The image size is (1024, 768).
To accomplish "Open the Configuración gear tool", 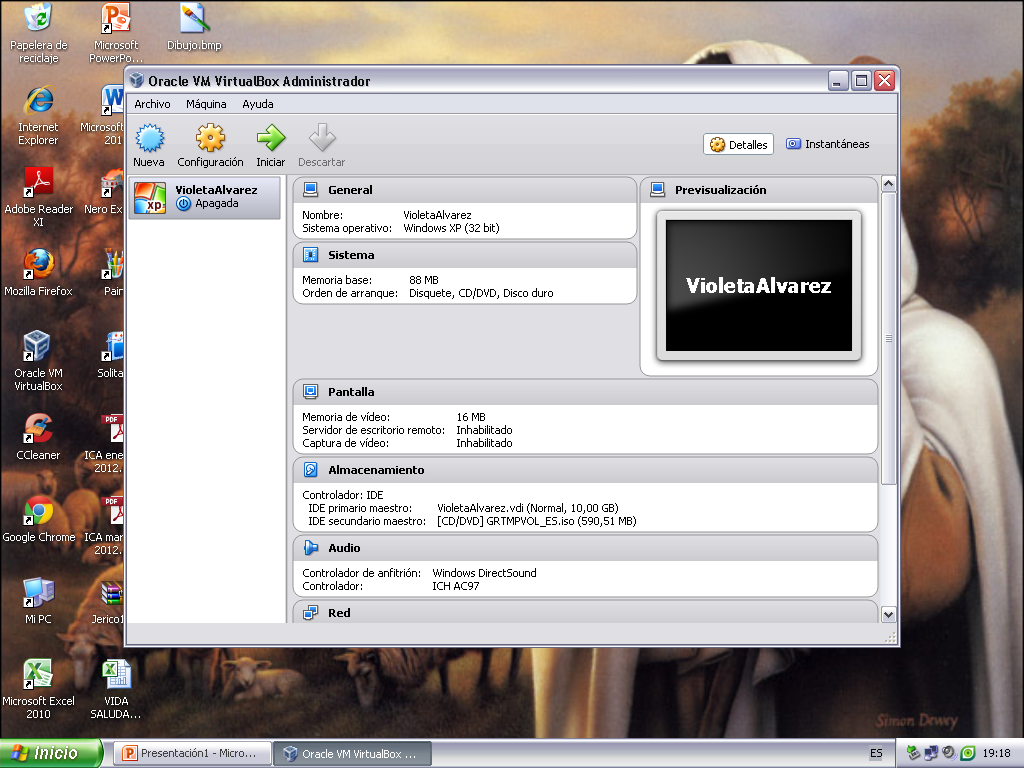I will (x=210, y=145).
